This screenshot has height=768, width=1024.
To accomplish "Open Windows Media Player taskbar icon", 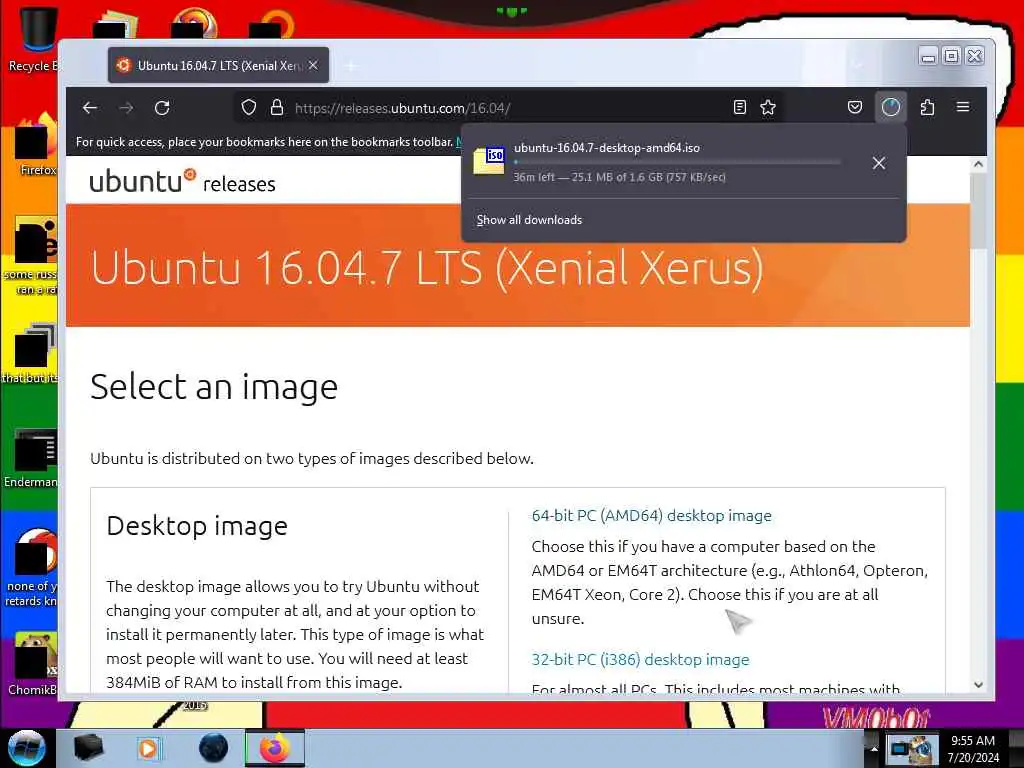I will [148, 748].
